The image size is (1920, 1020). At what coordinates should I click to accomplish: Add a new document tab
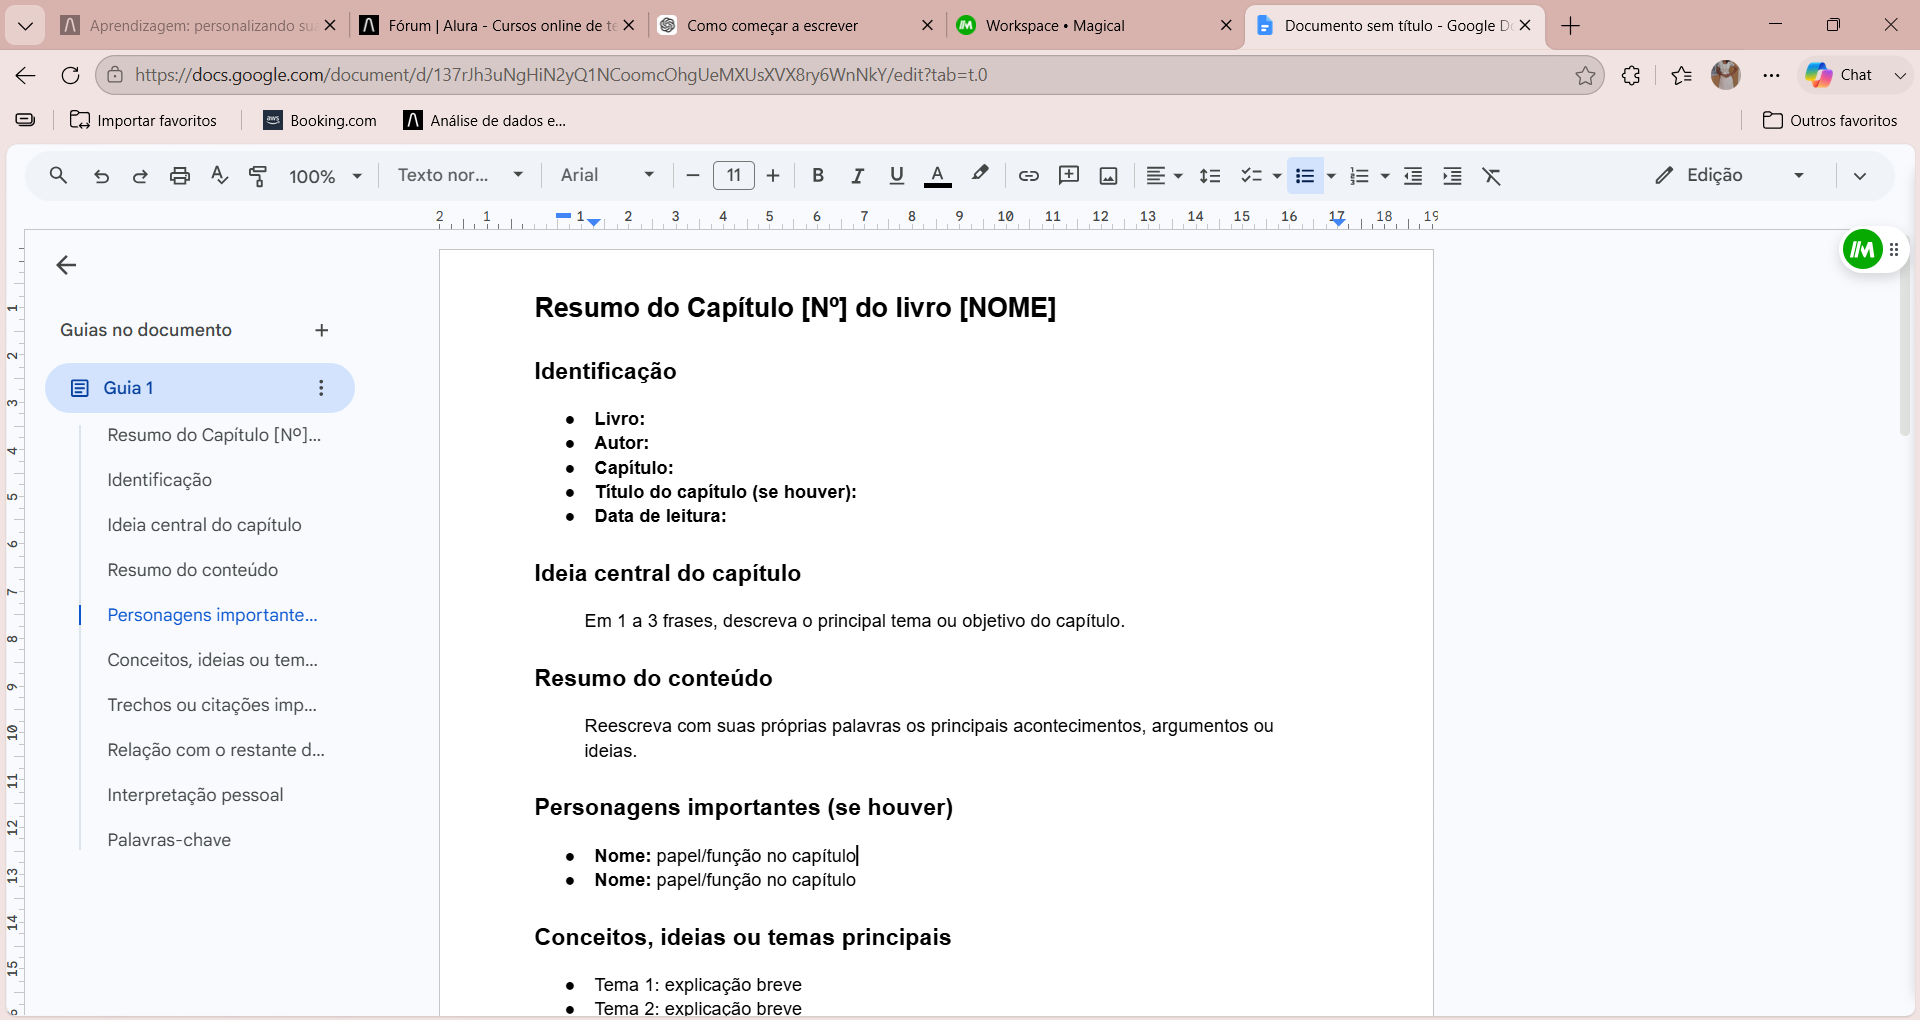click(321, 330)
